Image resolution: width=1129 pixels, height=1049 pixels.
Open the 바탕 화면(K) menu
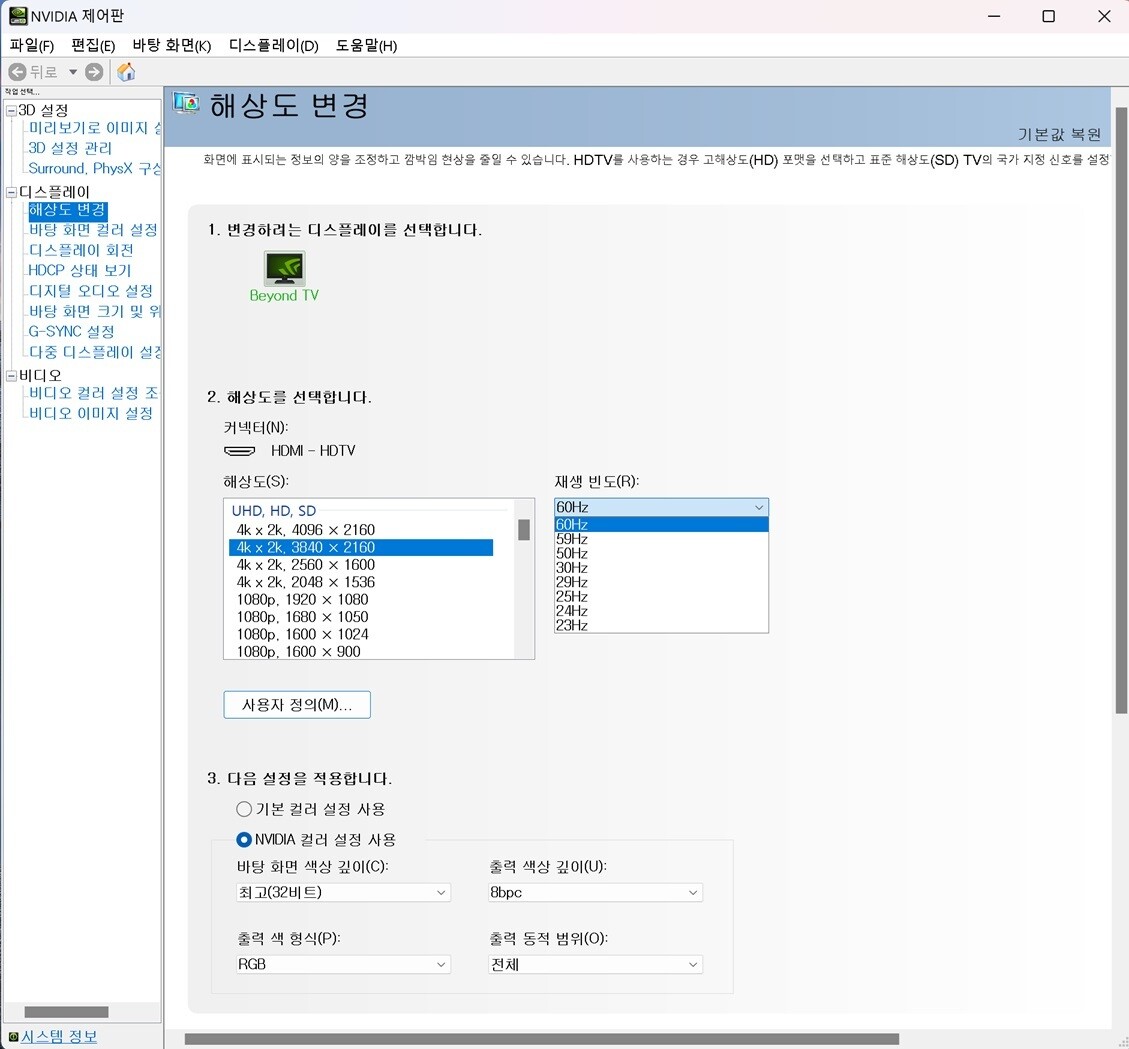[171, 45]
